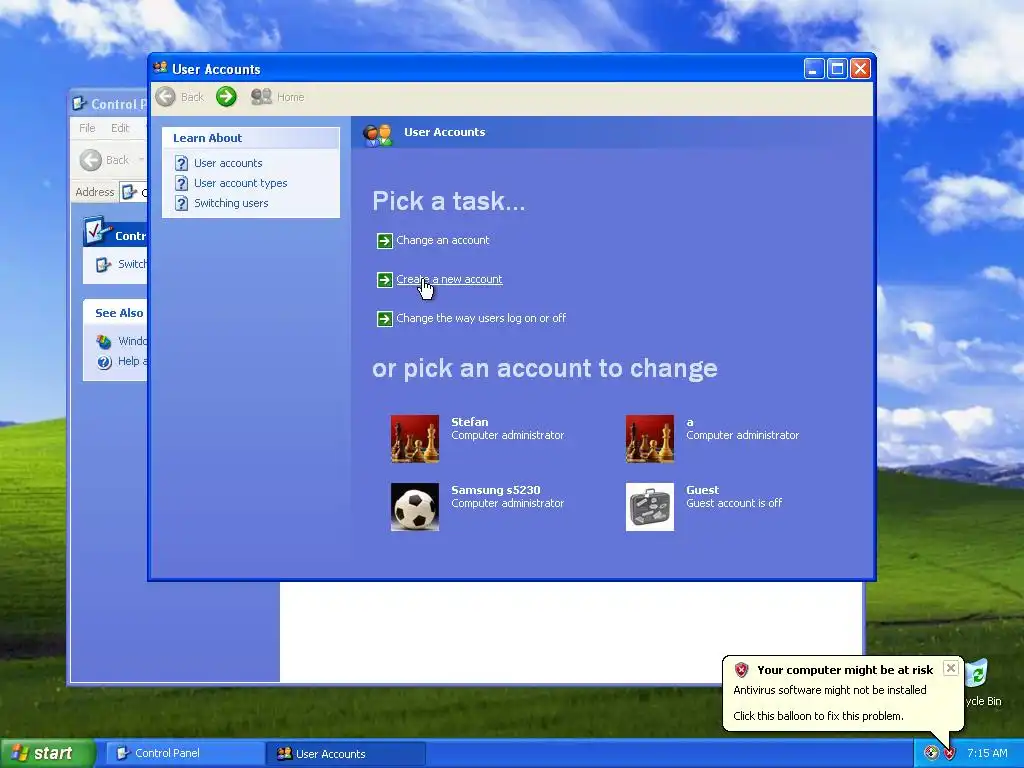Screen dimensions: 1024x768
Task: Select account 'a' chess picture
Action: coord(650,439)
